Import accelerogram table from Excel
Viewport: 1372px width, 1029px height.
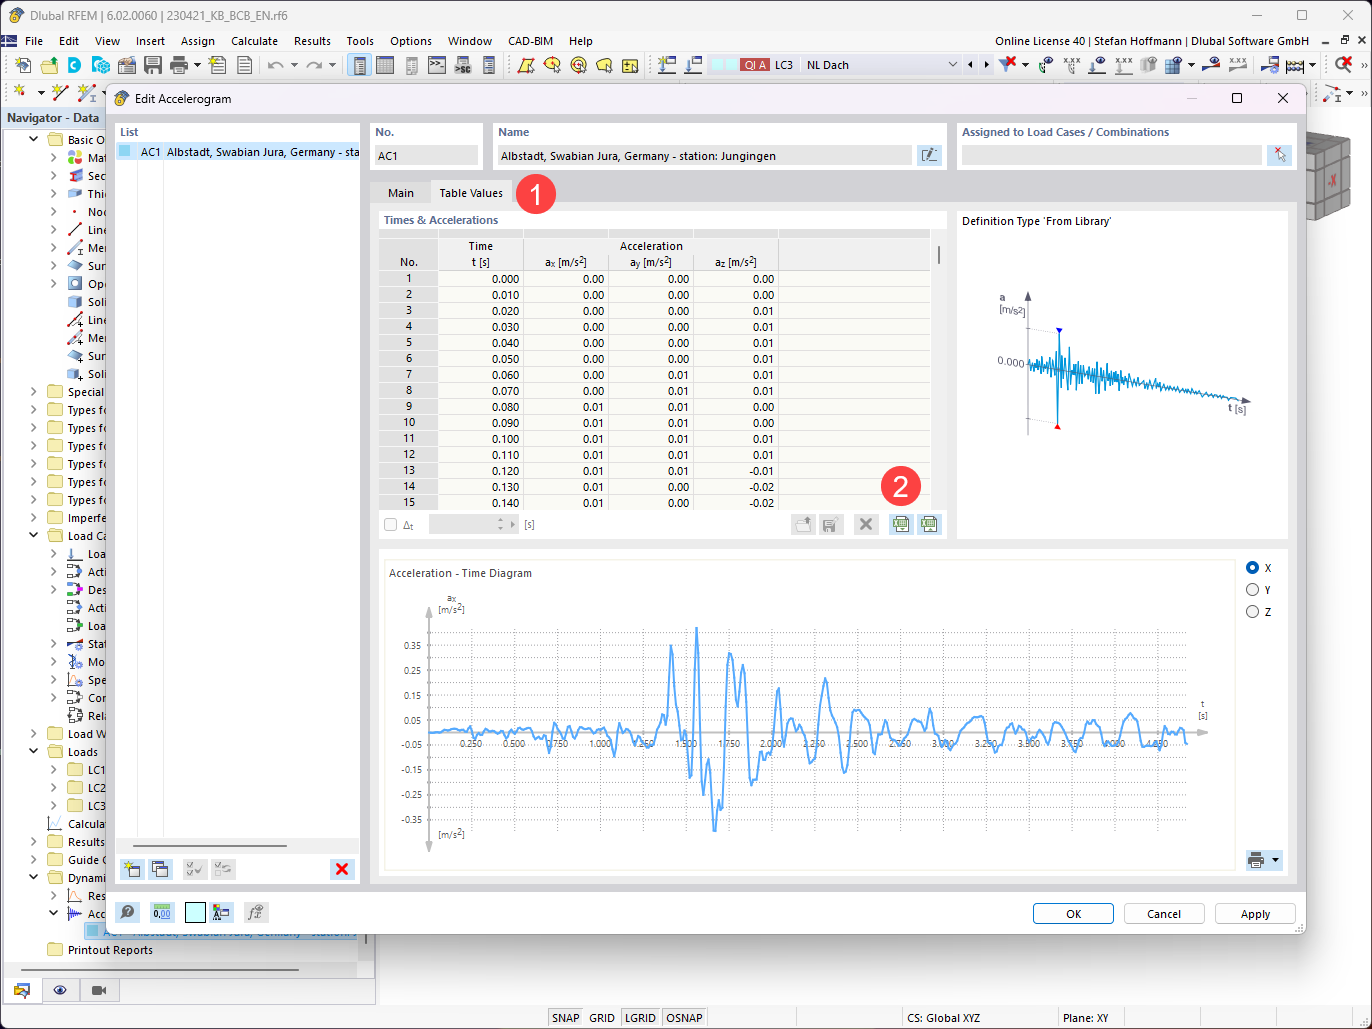point(899,523)
